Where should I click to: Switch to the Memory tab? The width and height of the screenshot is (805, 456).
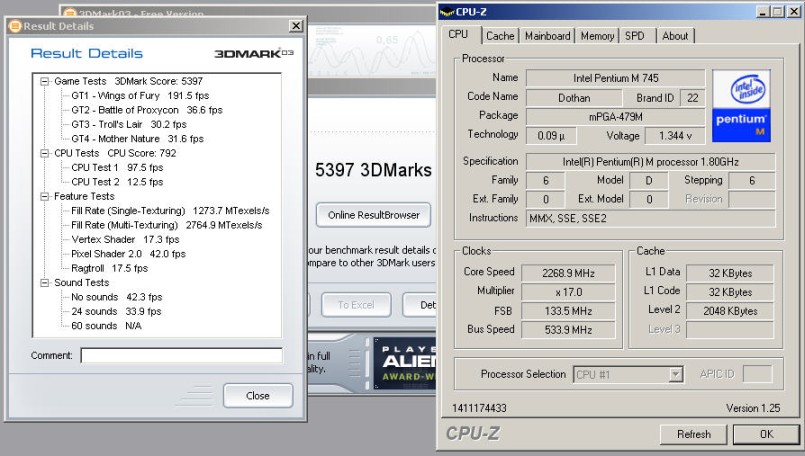pyautogui.click(x=597, y=36)
